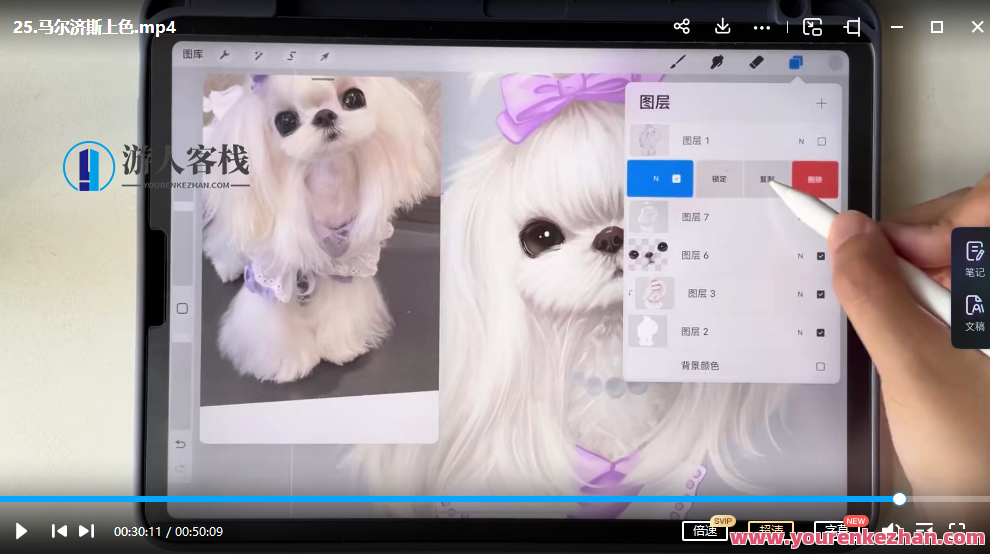Select the 图层 1 layer row

point(732,141)
